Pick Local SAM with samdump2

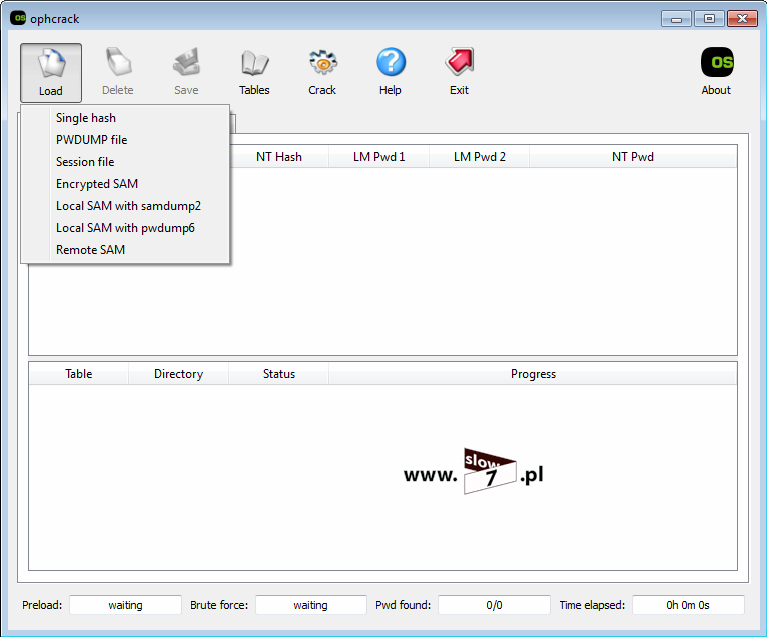125,206
